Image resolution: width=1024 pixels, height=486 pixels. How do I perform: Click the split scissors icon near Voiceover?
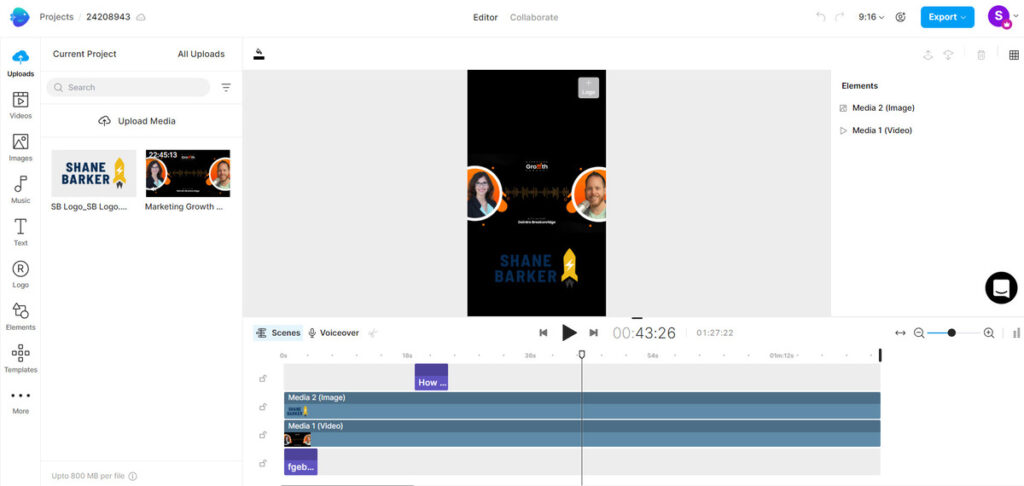click(373, 333)
